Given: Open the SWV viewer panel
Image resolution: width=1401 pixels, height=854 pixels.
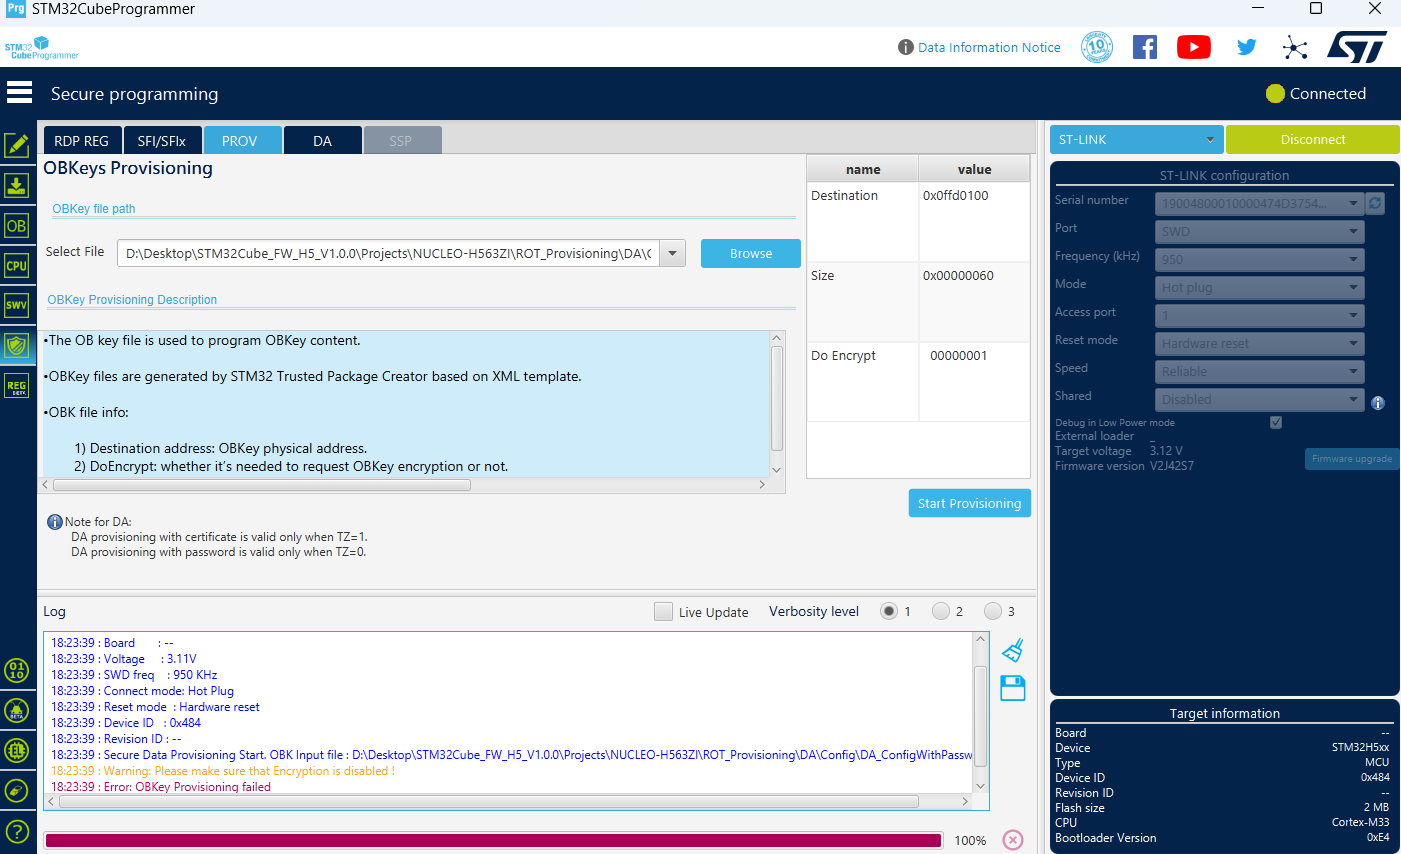Looking at the screenshot, I should point(17,305).
